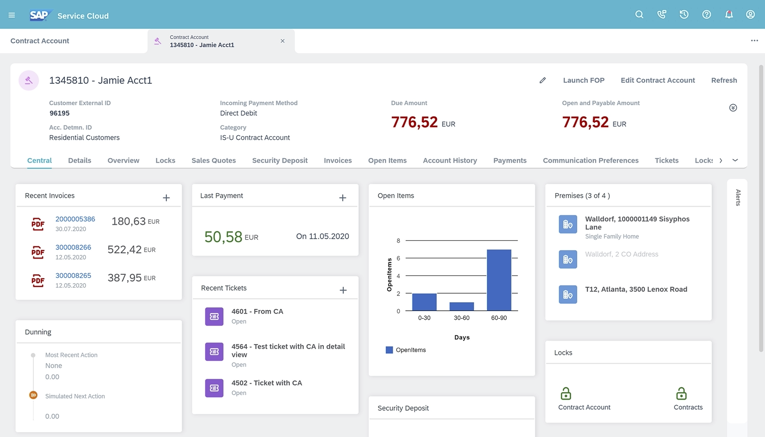
Task: Click the search magnifier icon in header
Action: [639, 15]
